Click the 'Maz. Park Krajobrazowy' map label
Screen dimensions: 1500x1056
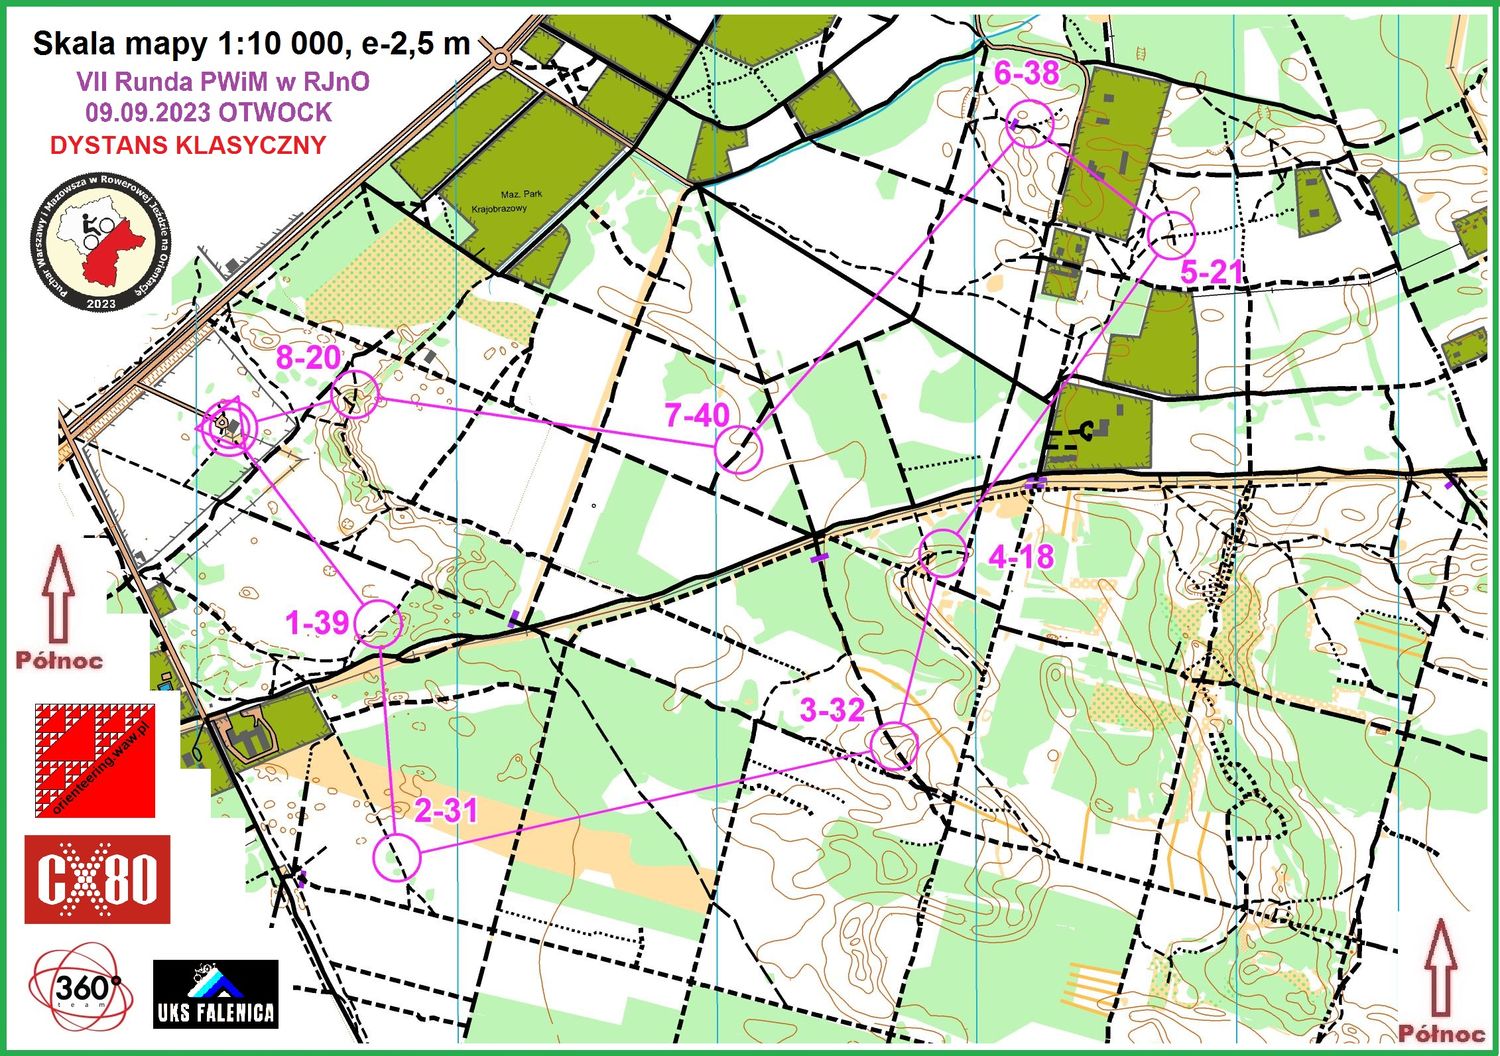pos(506,201)
